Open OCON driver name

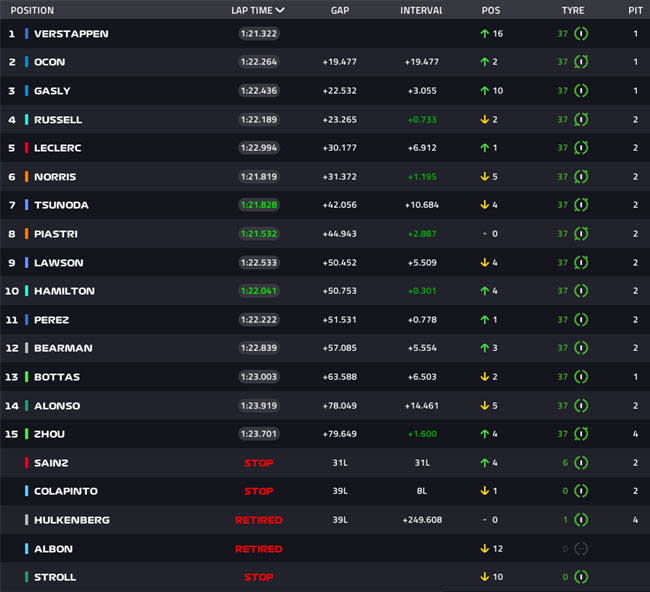pyautogui.click(x=50, y=62)
